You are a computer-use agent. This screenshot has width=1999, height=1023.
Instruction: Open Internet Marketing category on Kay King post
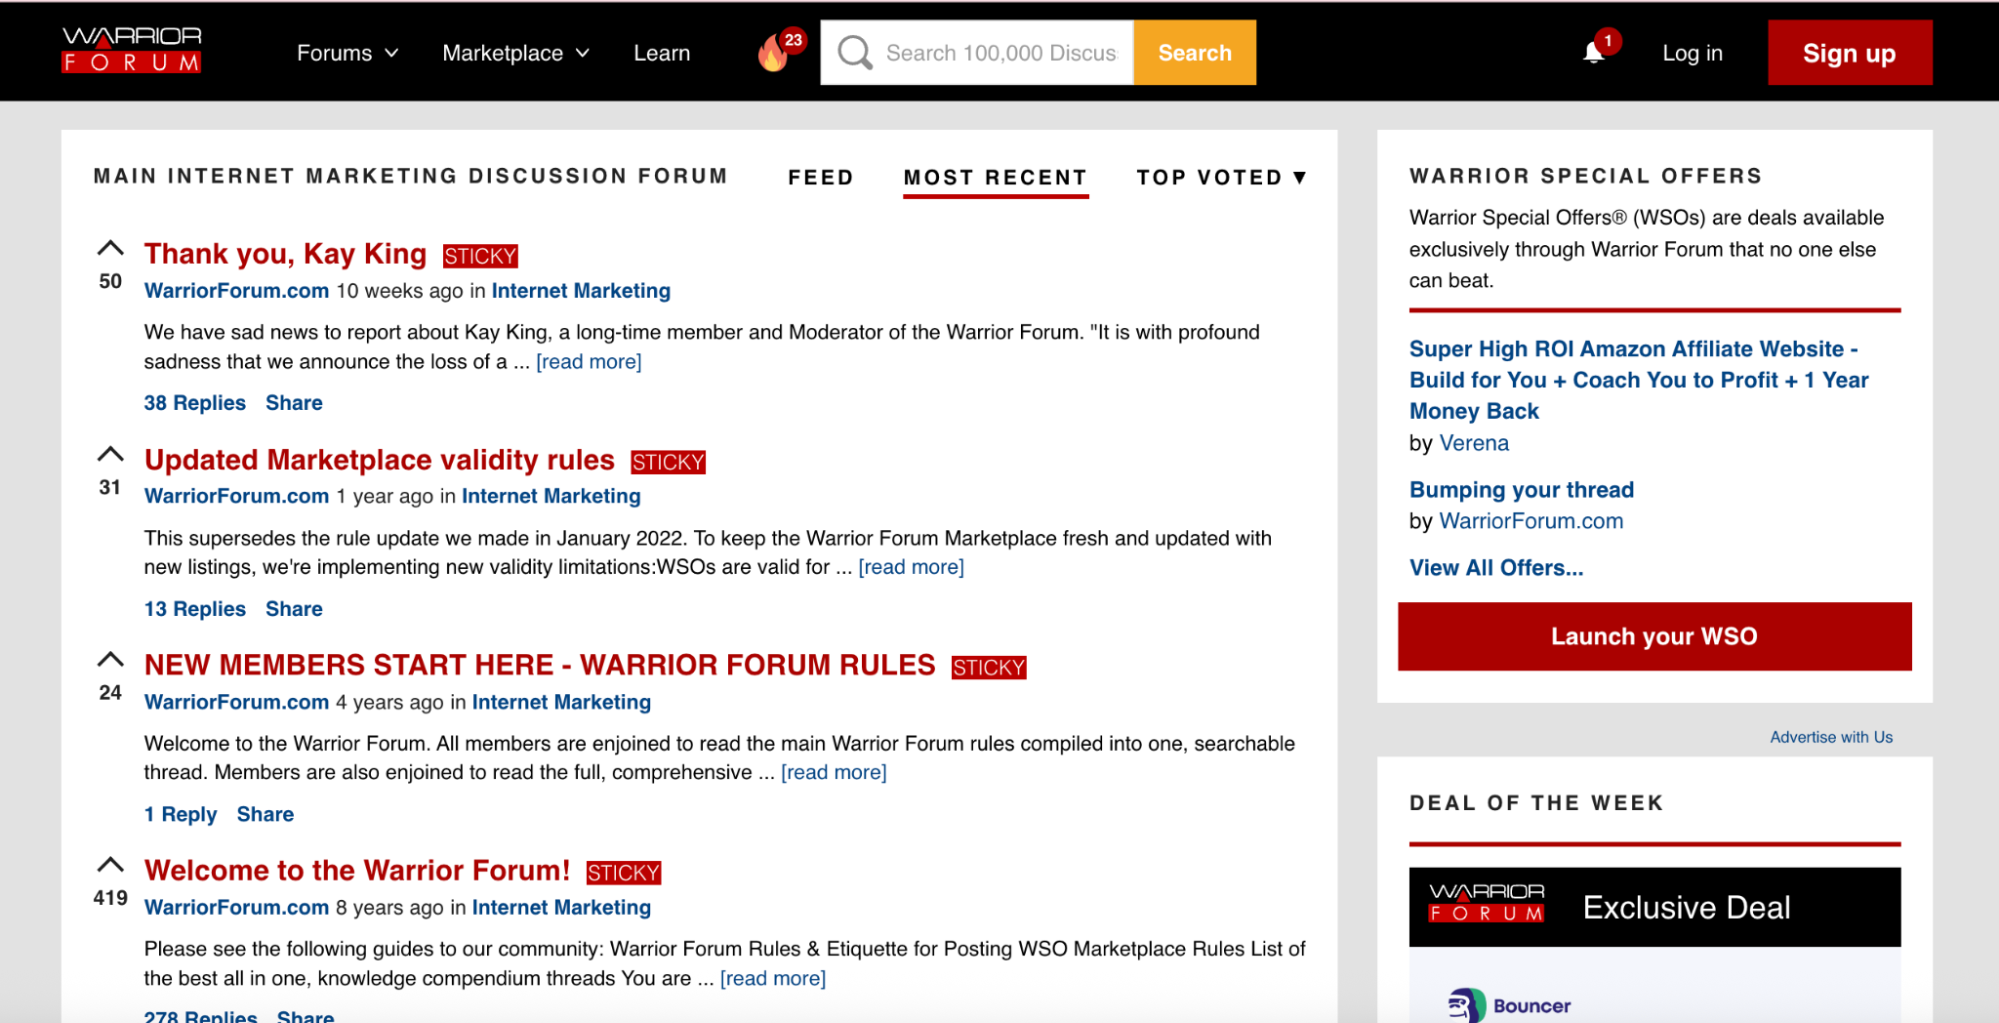(581, 291)
